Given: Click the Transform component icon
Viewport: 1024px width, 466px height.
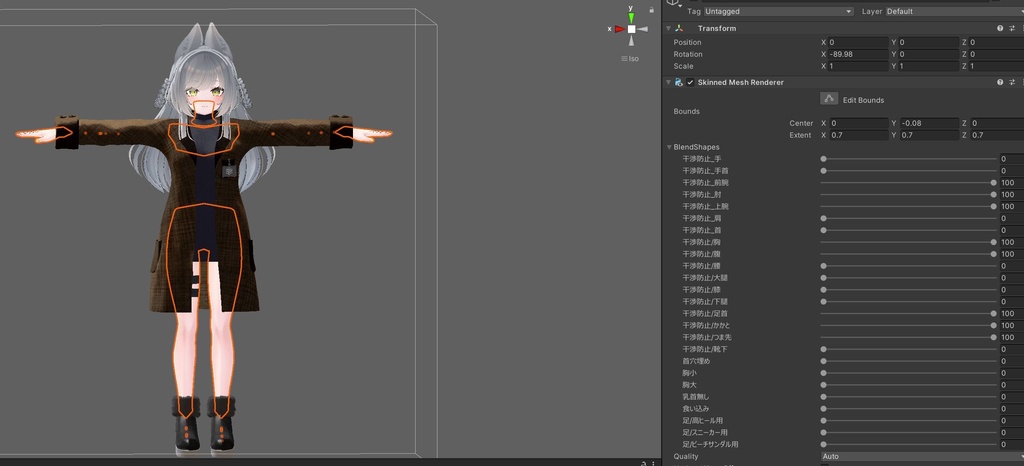Looking at the screenshot, I should tap(679, 28).
